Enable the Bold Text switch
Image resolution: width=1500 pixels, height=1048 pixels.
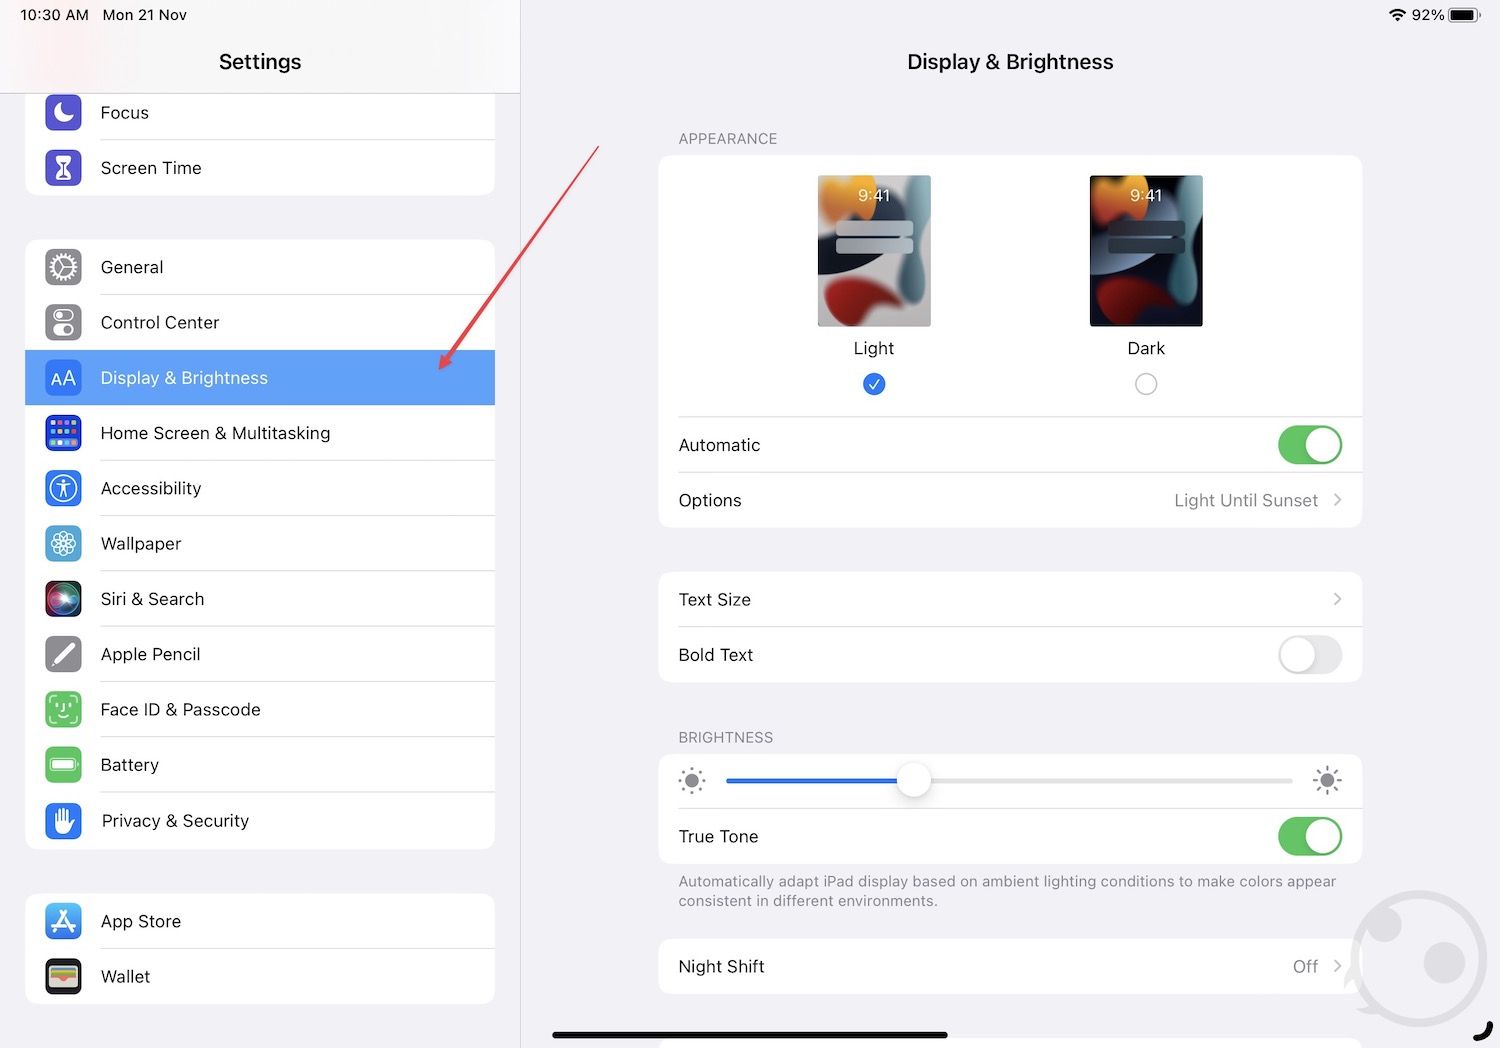pos(1309,655)
